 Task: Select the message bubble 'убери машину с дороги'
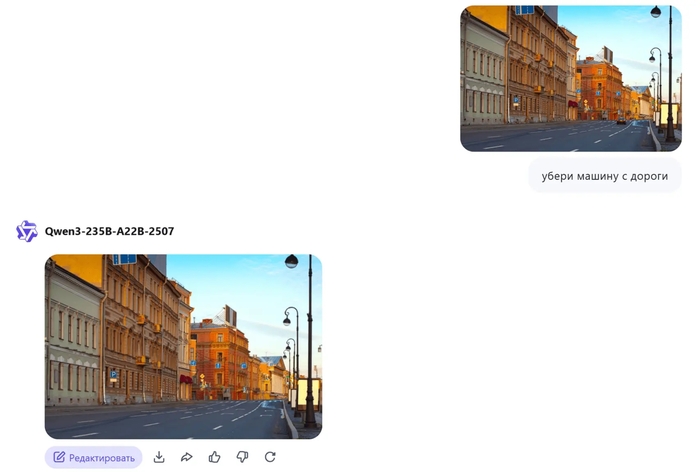(604, 176)
